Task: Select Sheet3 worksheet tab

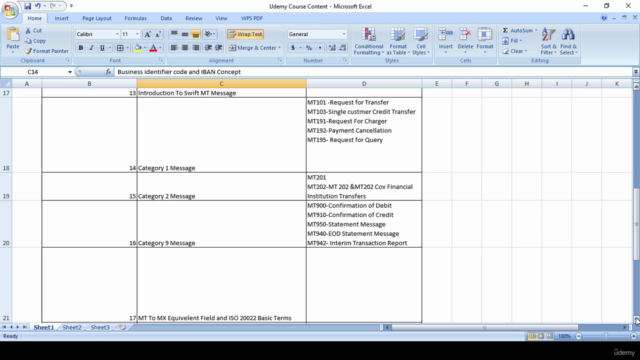Action: tap(100, 327)
